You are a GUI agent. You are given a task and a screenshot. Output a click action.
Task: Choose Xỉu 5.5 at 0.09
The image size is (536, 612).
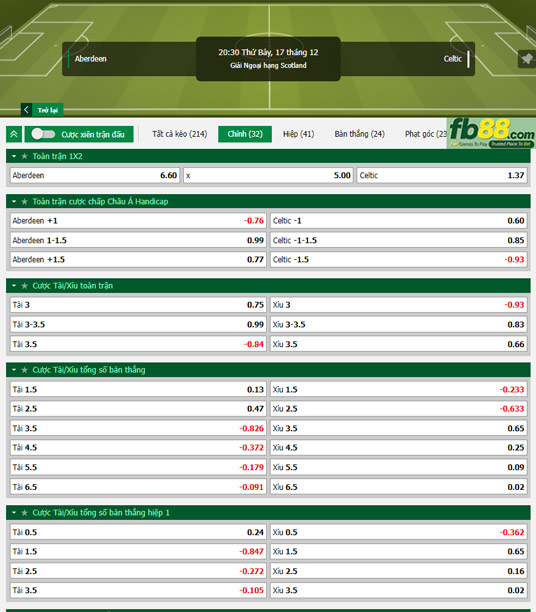(x=399, y=467)
